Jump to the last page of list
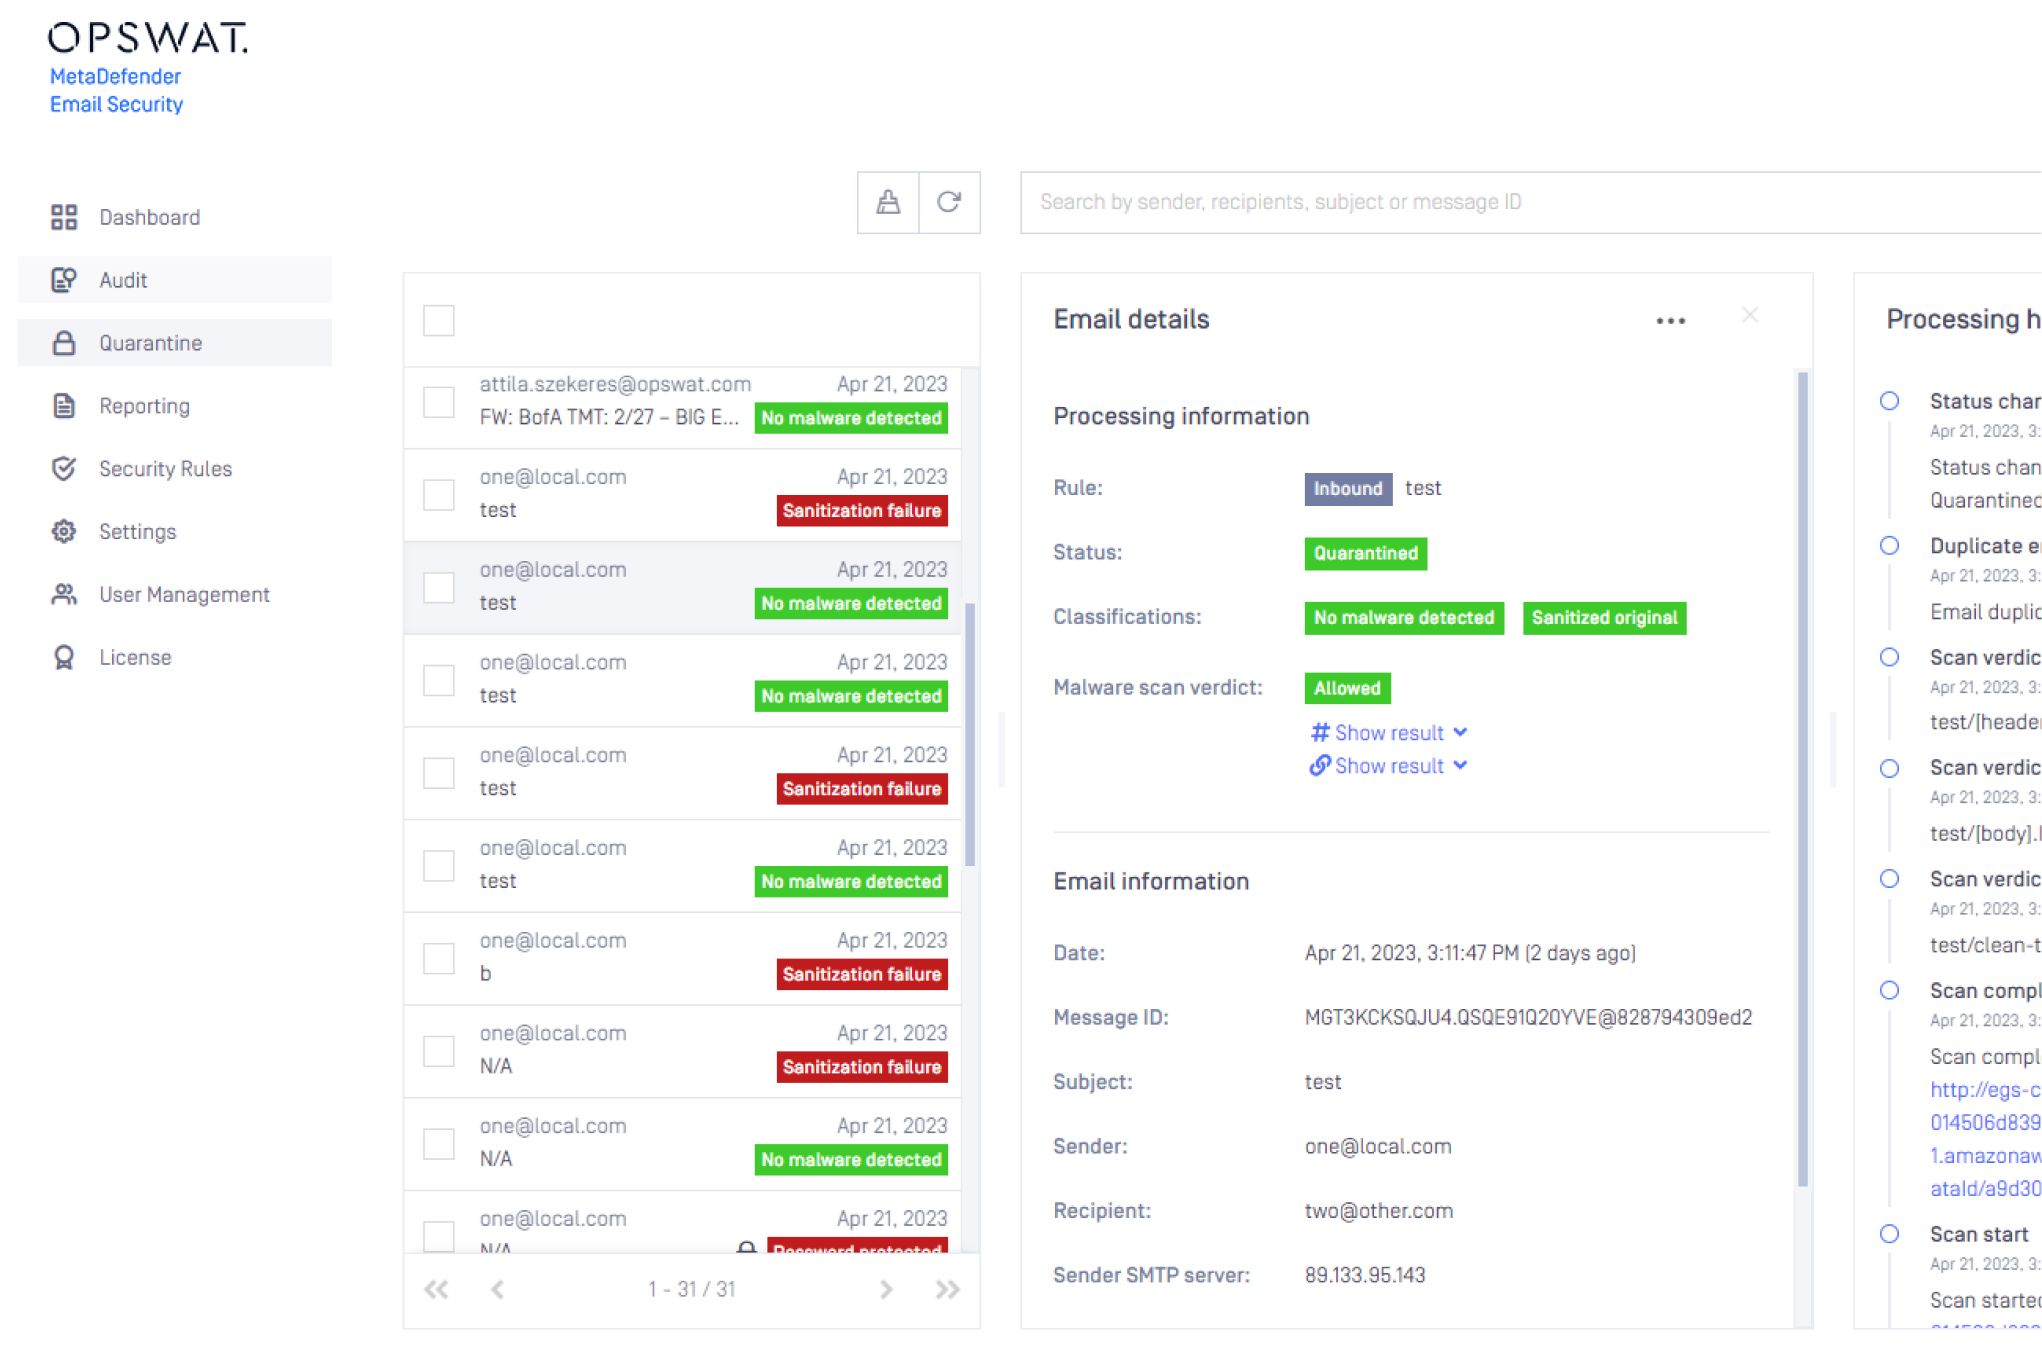 pyautogui.click(x=946, y=1289)
